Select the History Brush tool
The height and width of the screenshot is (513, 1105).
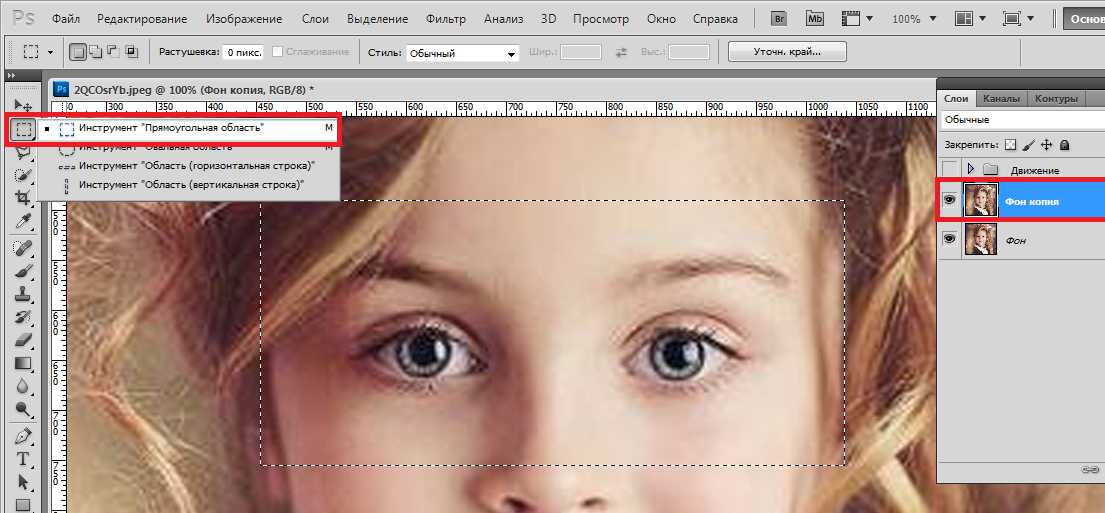pyautogui.click(x=23, y=317)
